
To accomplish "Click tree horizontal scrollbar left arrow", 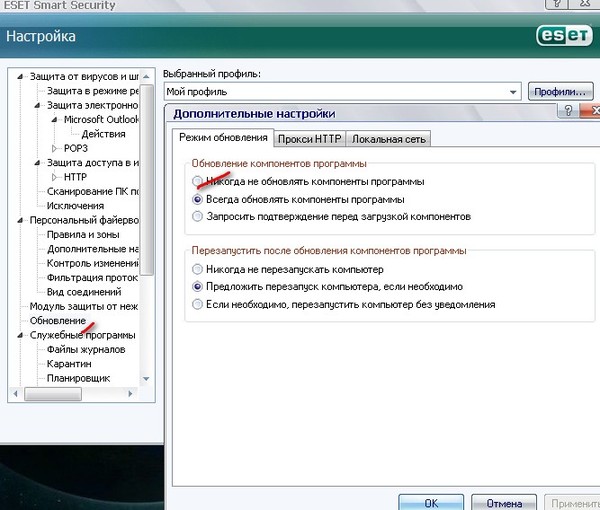I will coord(15,393).
